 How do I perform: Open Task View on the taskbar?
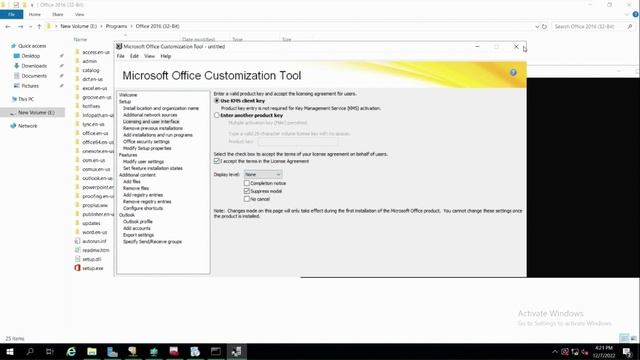50,351
